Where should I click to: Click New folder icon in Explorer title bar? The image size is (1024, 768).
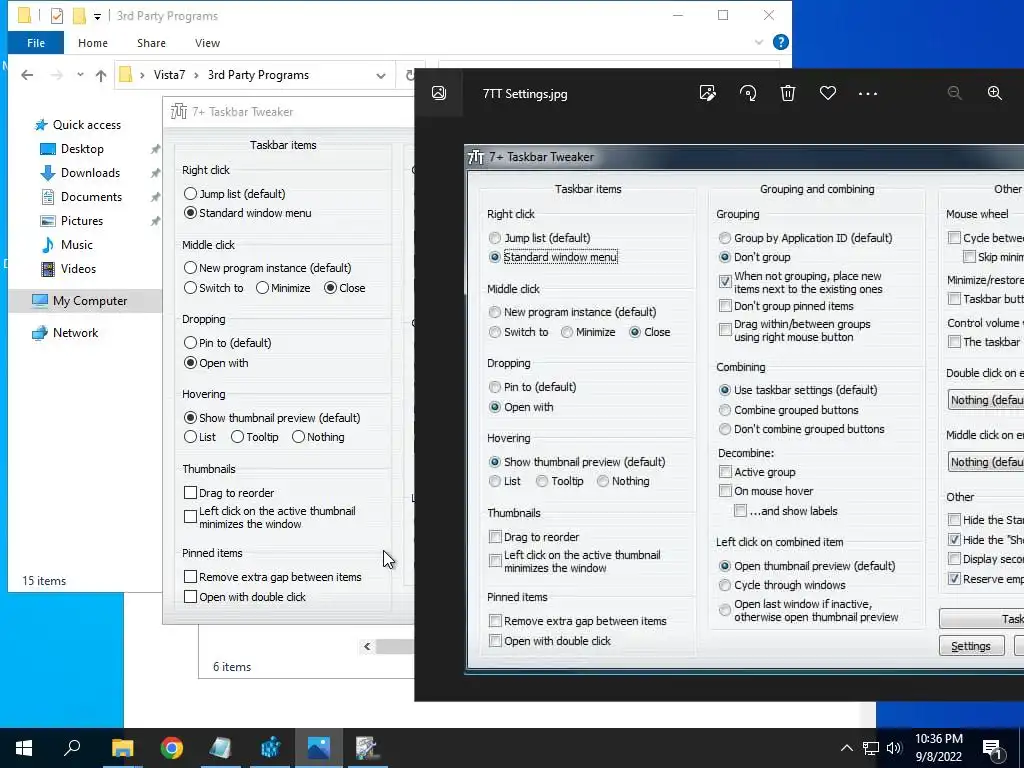[79, 16]
